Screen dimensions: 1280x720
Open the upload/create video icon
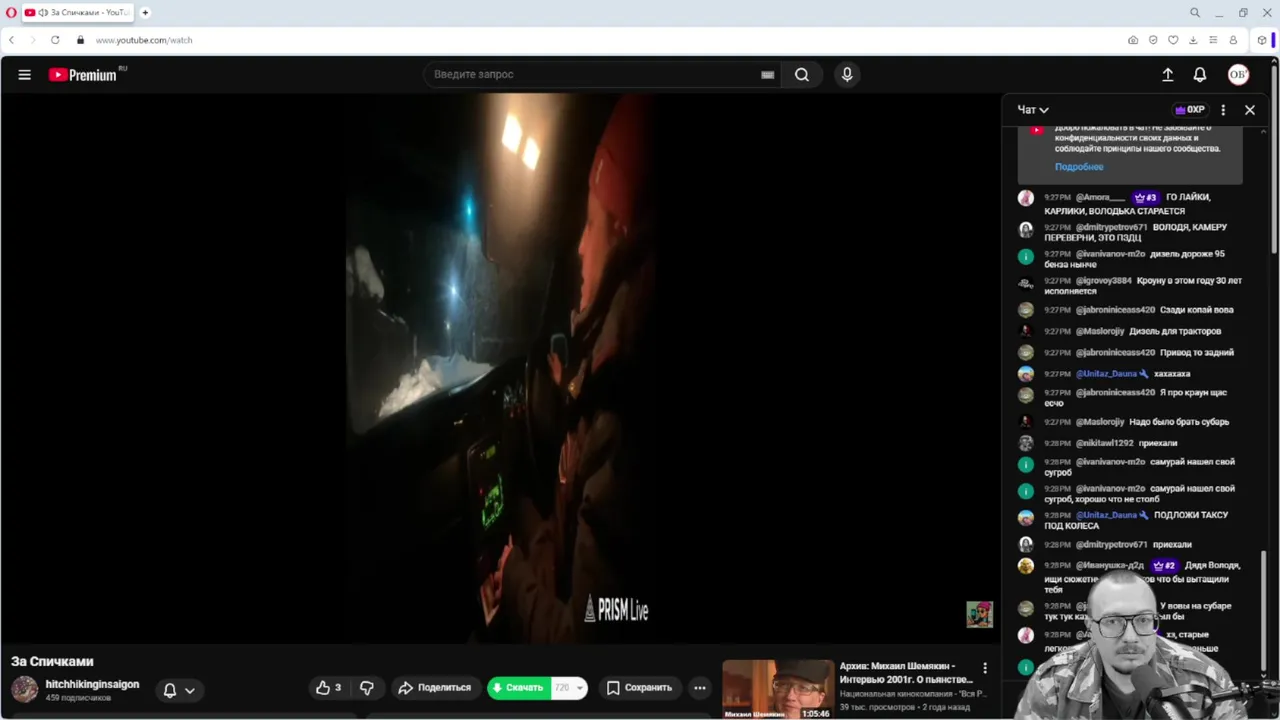click(1167, 75)
